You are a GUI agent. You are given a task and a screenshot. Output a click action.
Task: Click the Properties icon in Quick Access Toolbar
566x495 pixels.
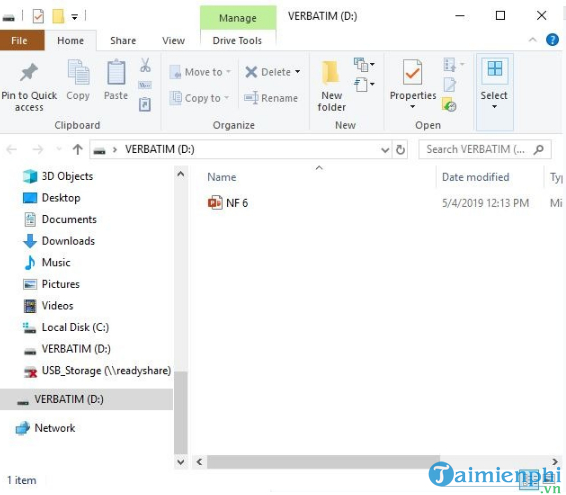38,16
